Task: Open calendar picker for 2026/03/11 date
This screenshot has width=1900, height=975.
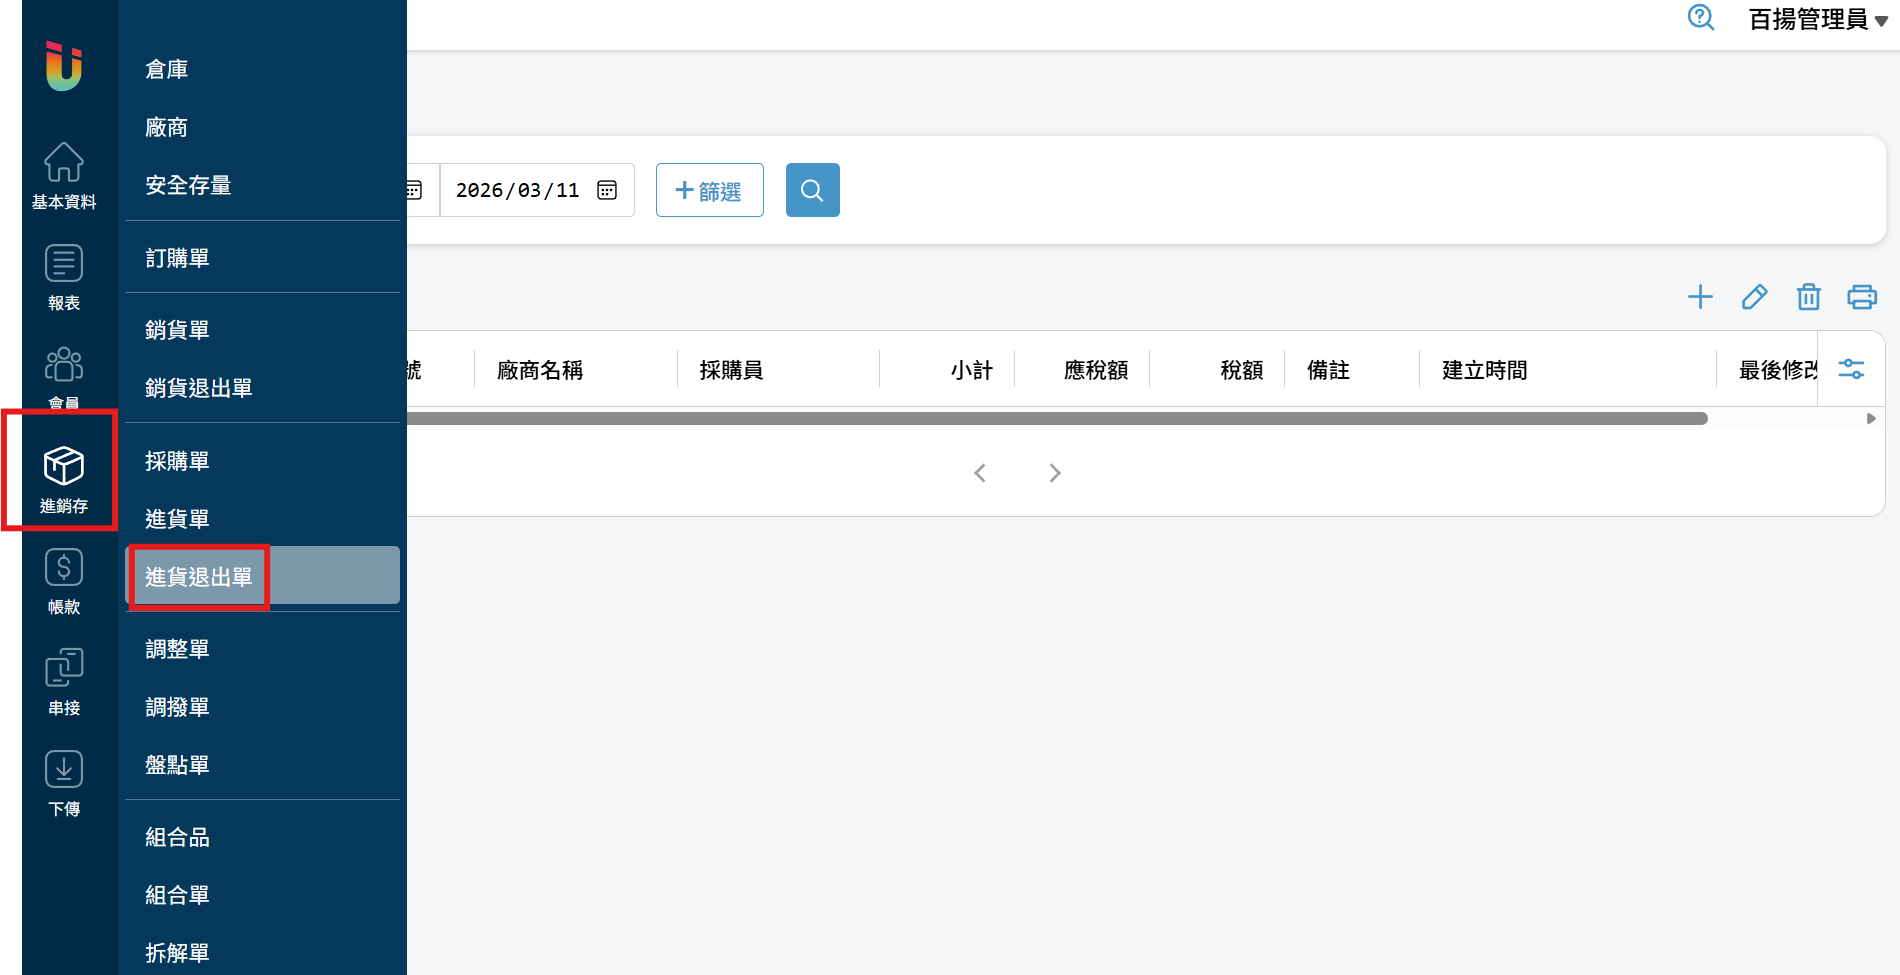Action: (x=607, y=190)
